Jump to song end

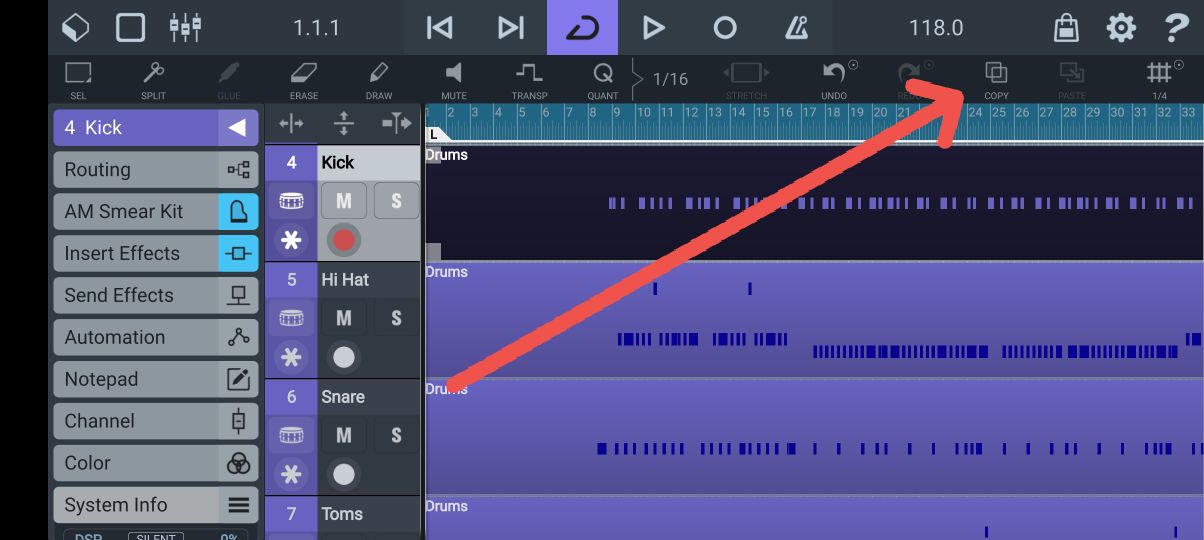click(x=510, y=27)
